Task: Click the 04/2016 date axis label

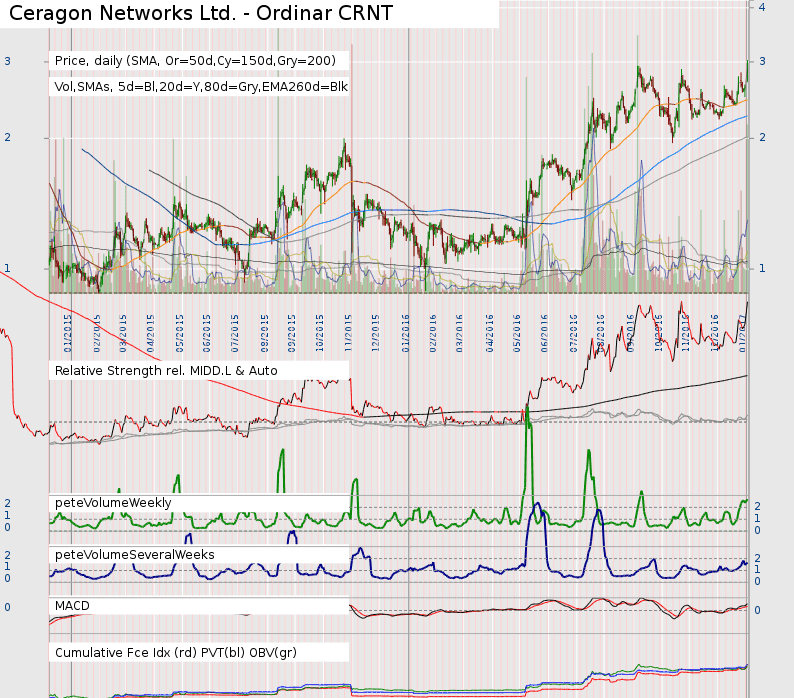Action: pyautogui.click(x=490, y=333)
